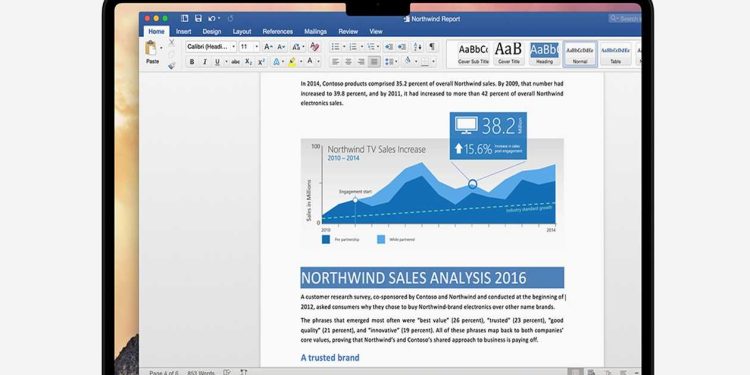Show or hide paragraph marks
This screenshot has width=750, height=375.
(x=431, y=47)
